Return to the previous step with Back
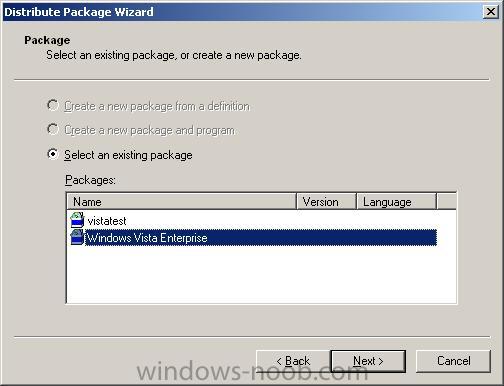504x386 pixels. [293, 361]
